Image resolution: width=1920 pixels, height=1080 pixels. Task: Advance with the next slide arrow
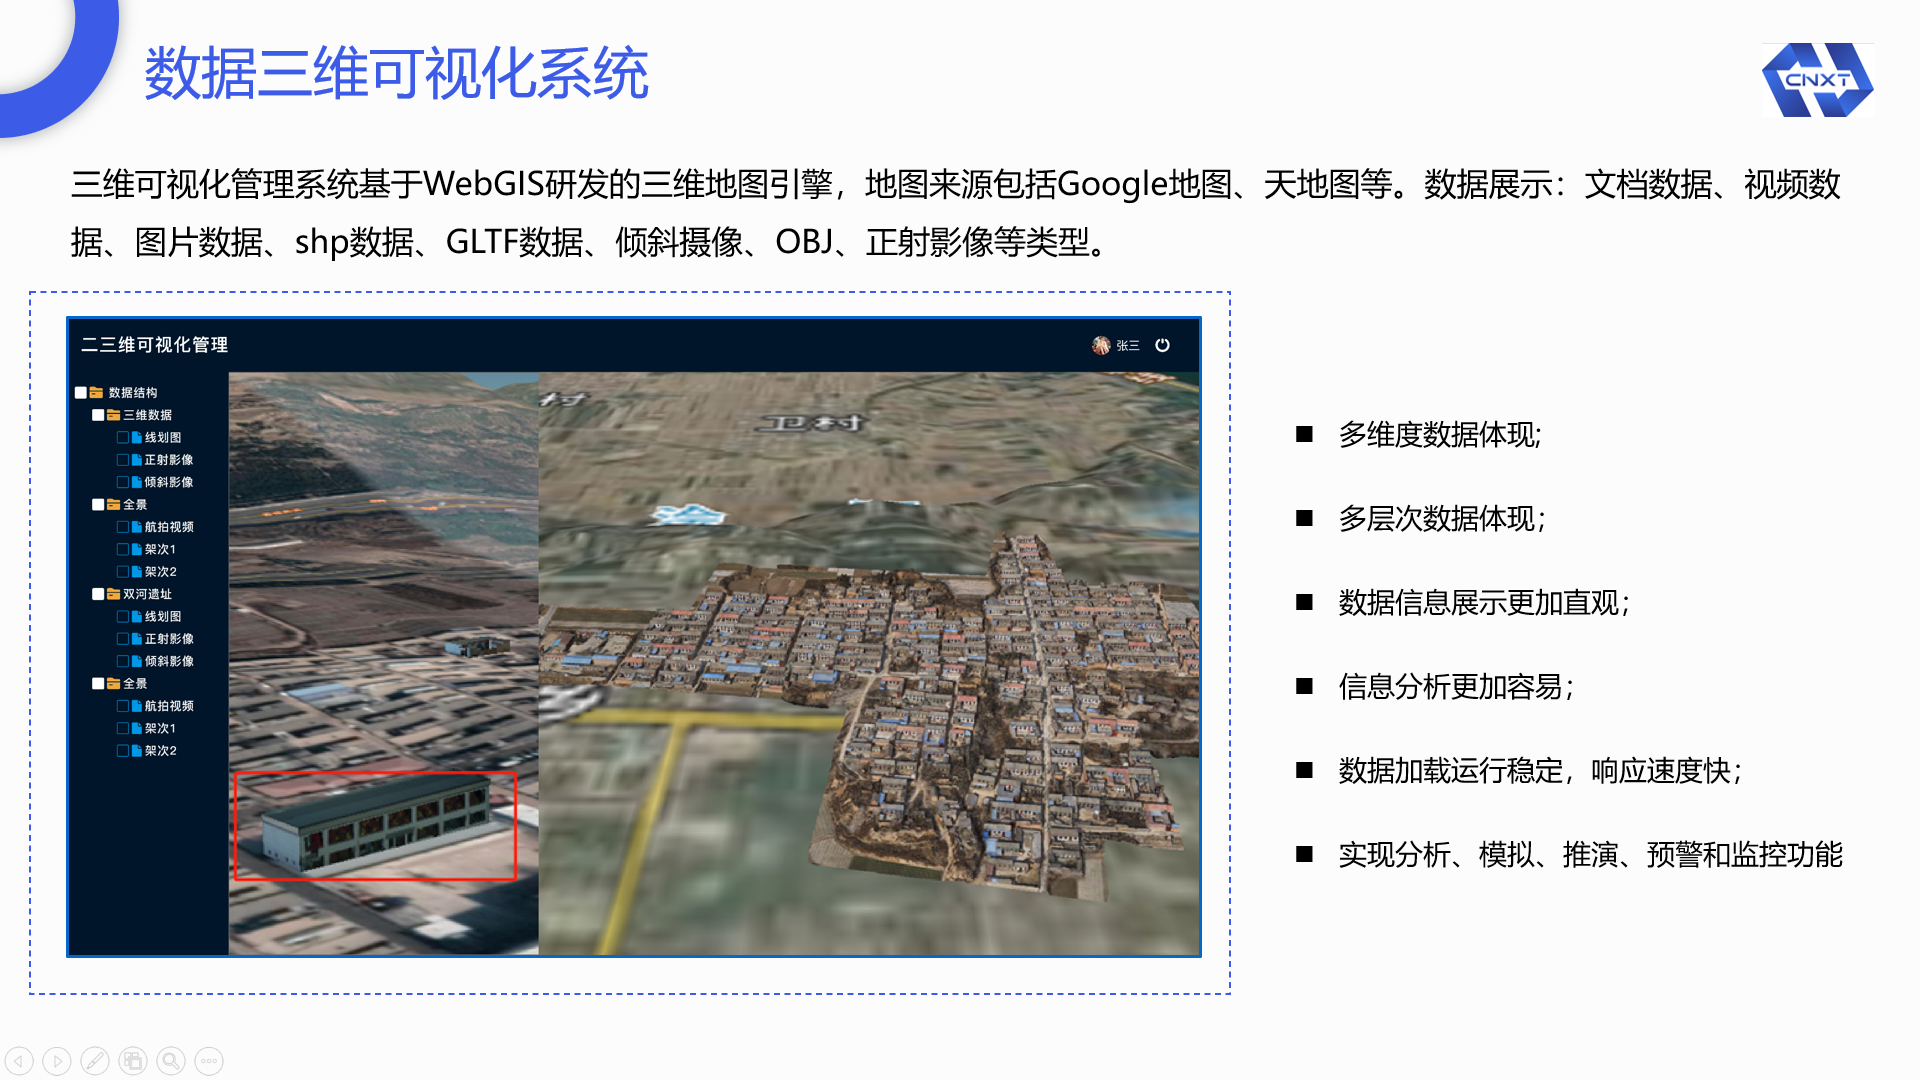point(57,1061)
